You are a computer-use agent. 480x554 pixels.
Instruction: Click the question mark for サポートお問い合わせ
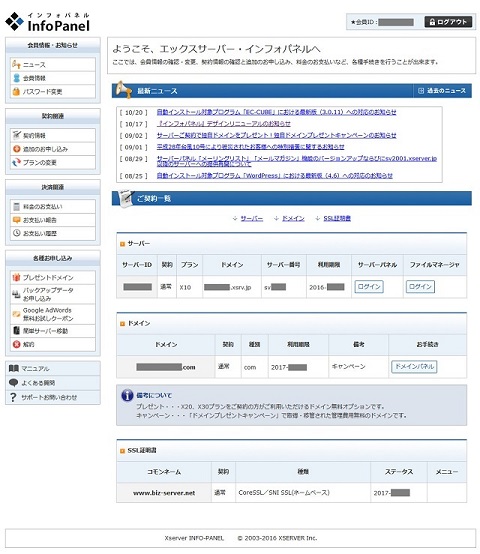[x=13, y=397]
